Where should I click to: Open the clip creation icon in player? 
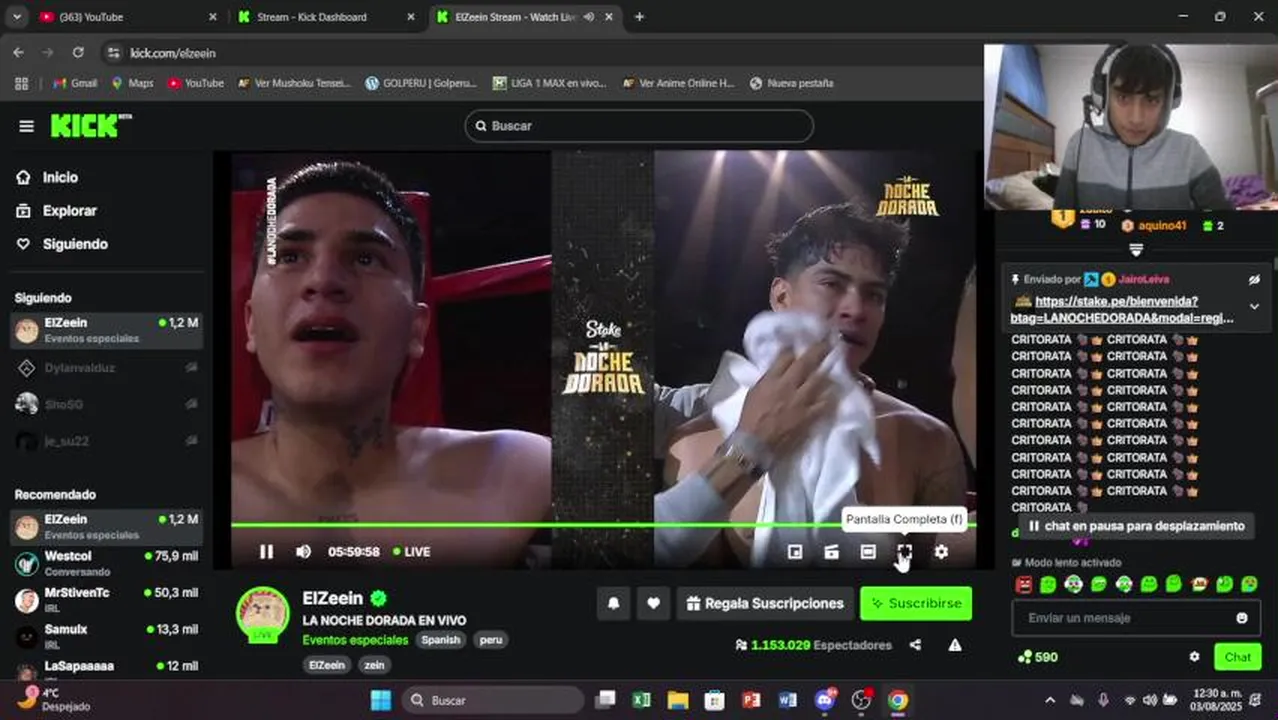(x=831, y=551)
